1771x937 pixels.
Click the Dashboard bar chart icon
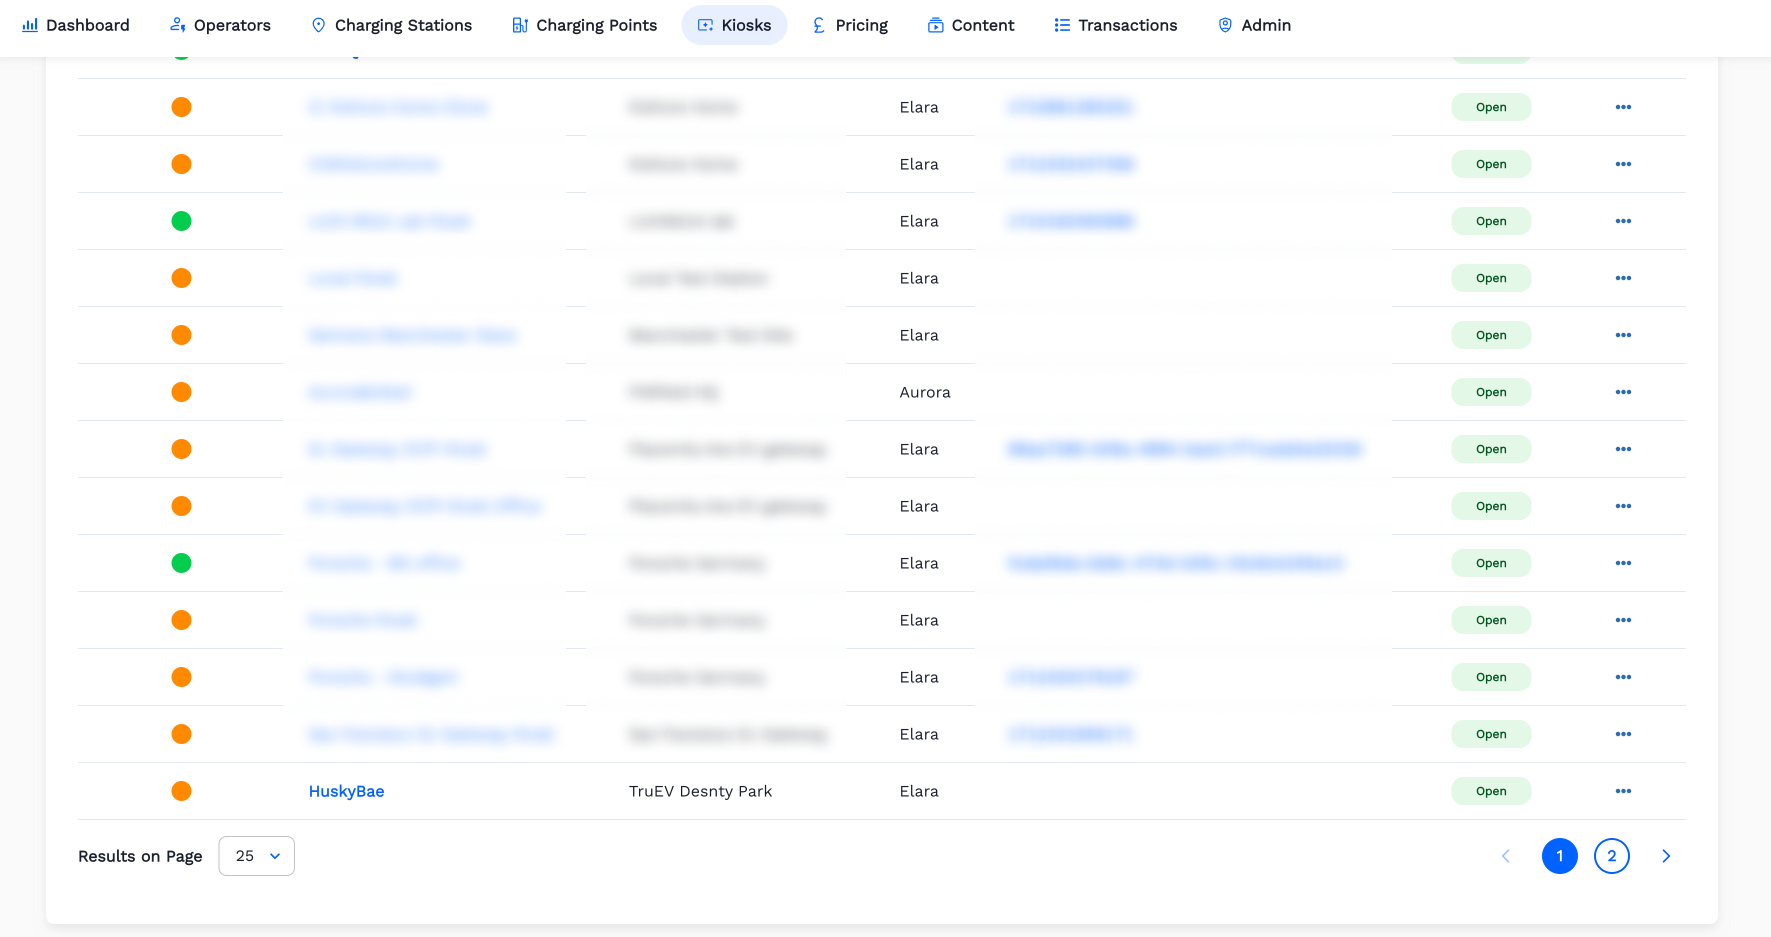point(30,25)
